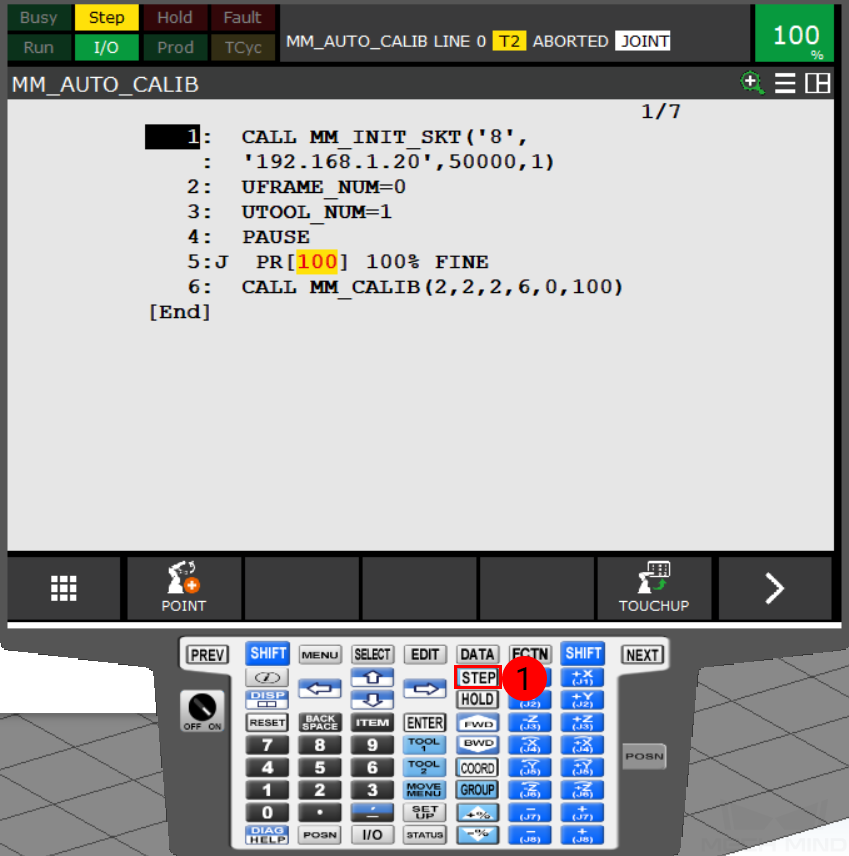The width and height of the screenshot is (849, 856).
Task: Click the GROUP key
Action: [478, 789]
